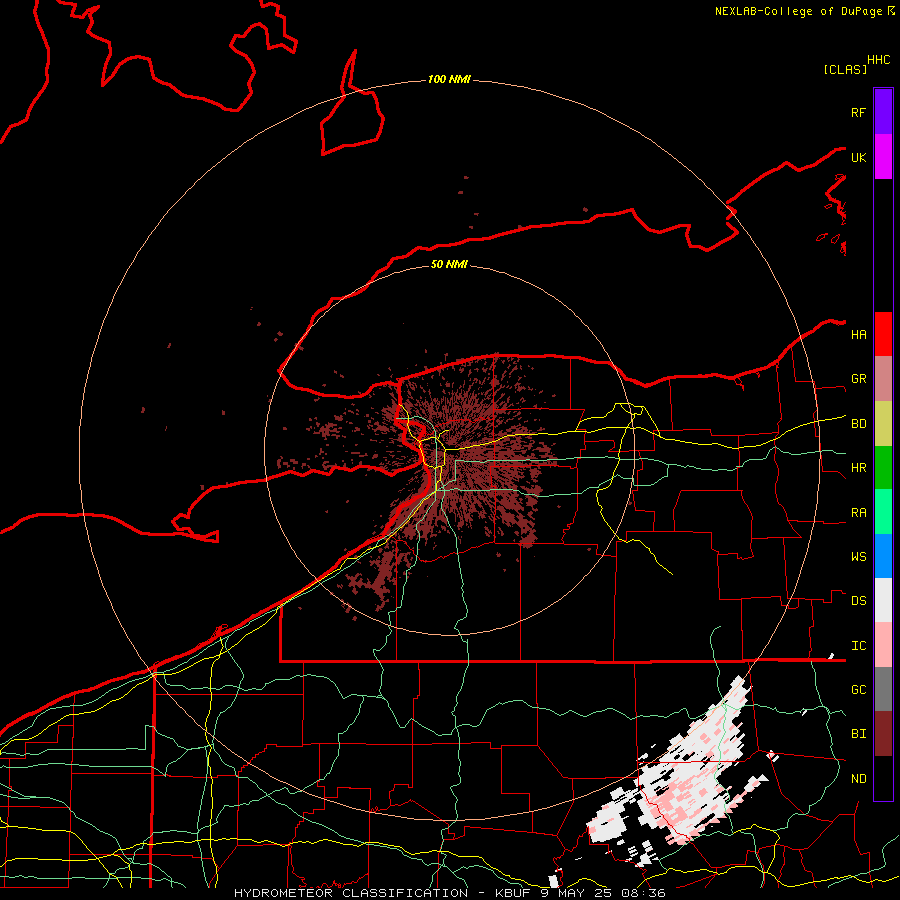Click the WS blue legend swatch
This screenshot has height=900, width=900.
883,556
